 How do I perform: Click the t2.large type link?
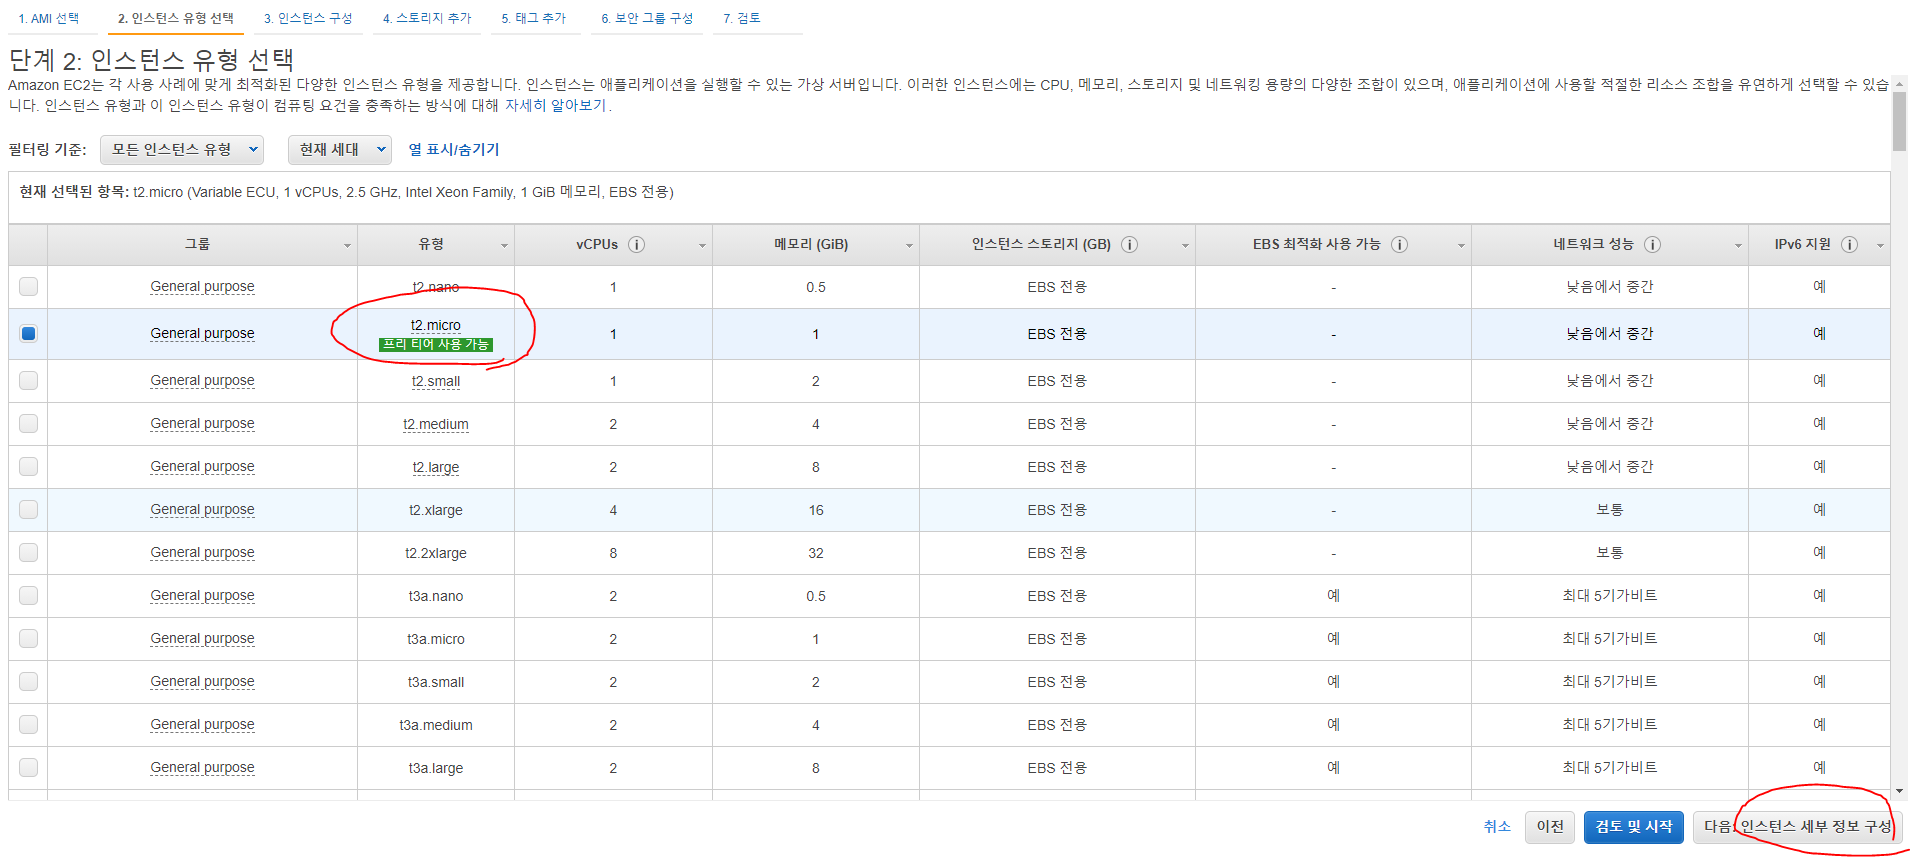coord(436,468)
